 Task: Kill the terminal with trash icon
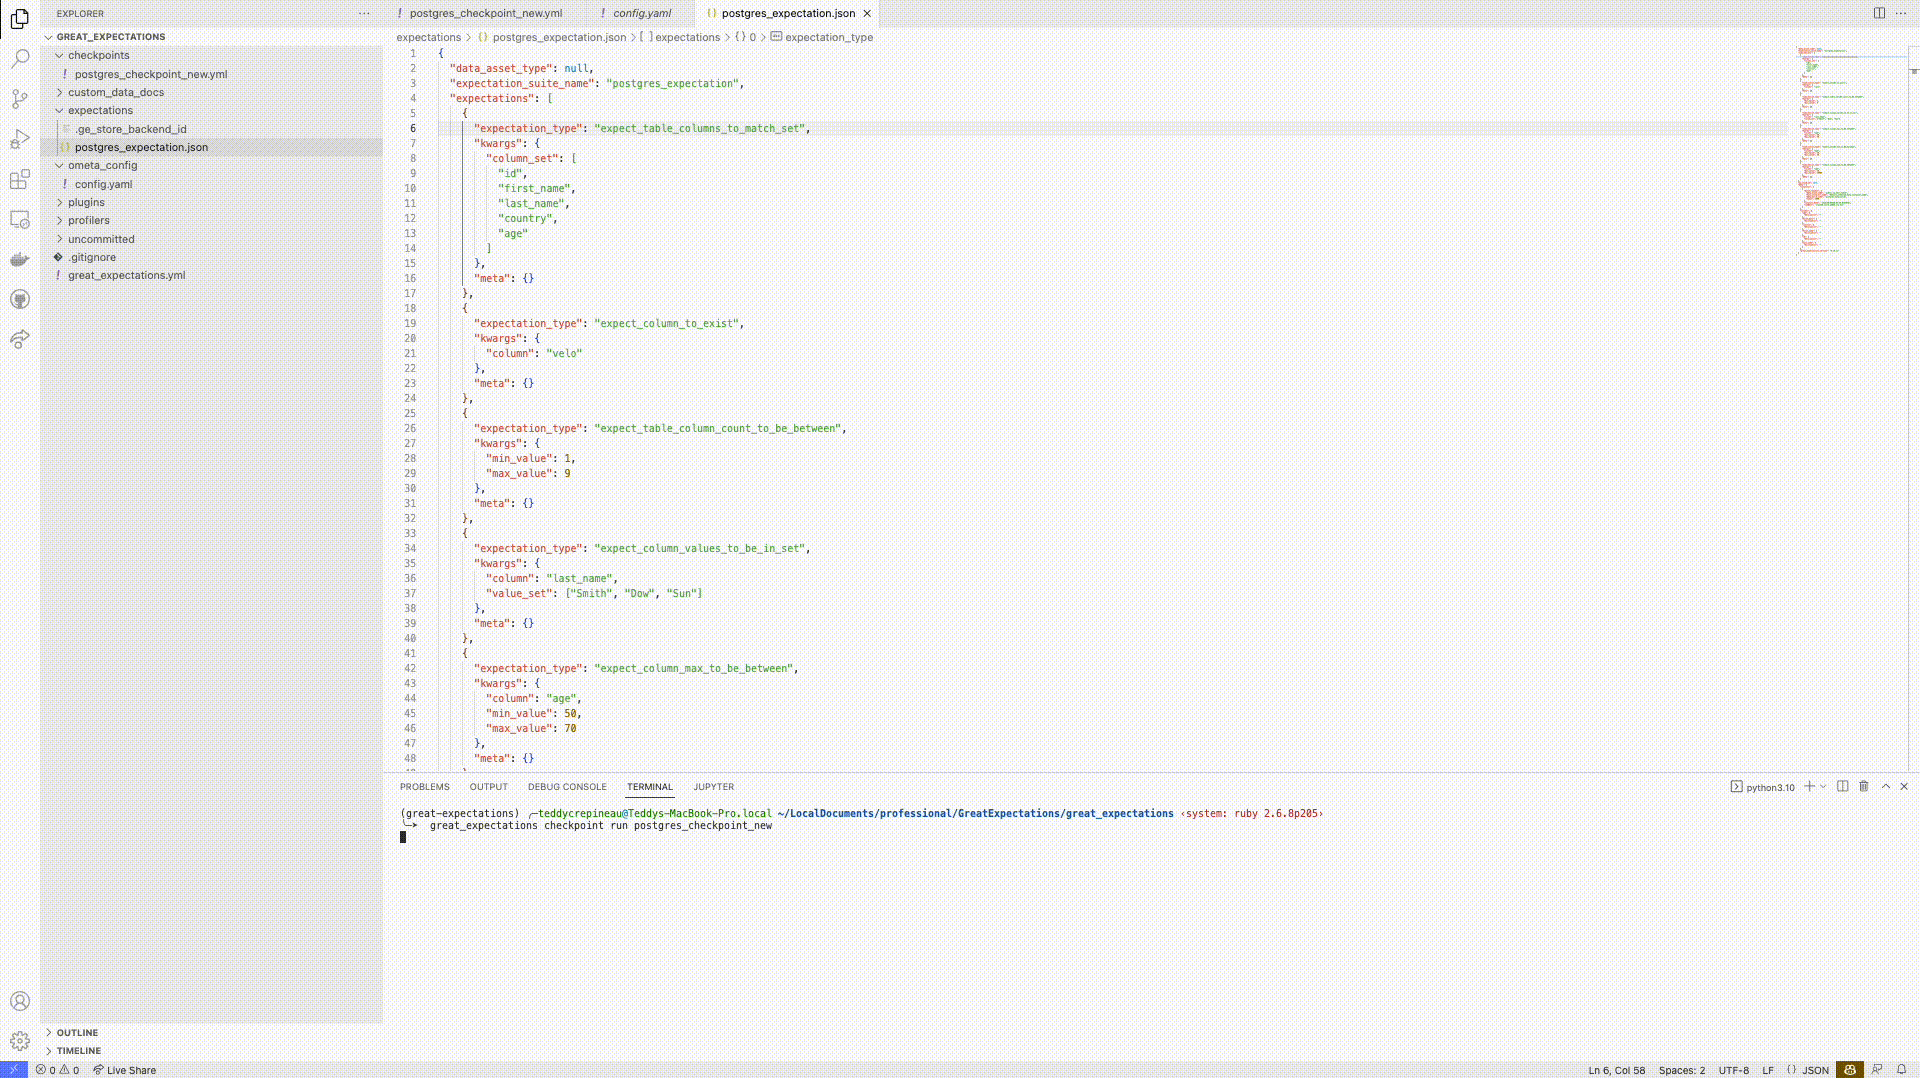point(1864,787)
